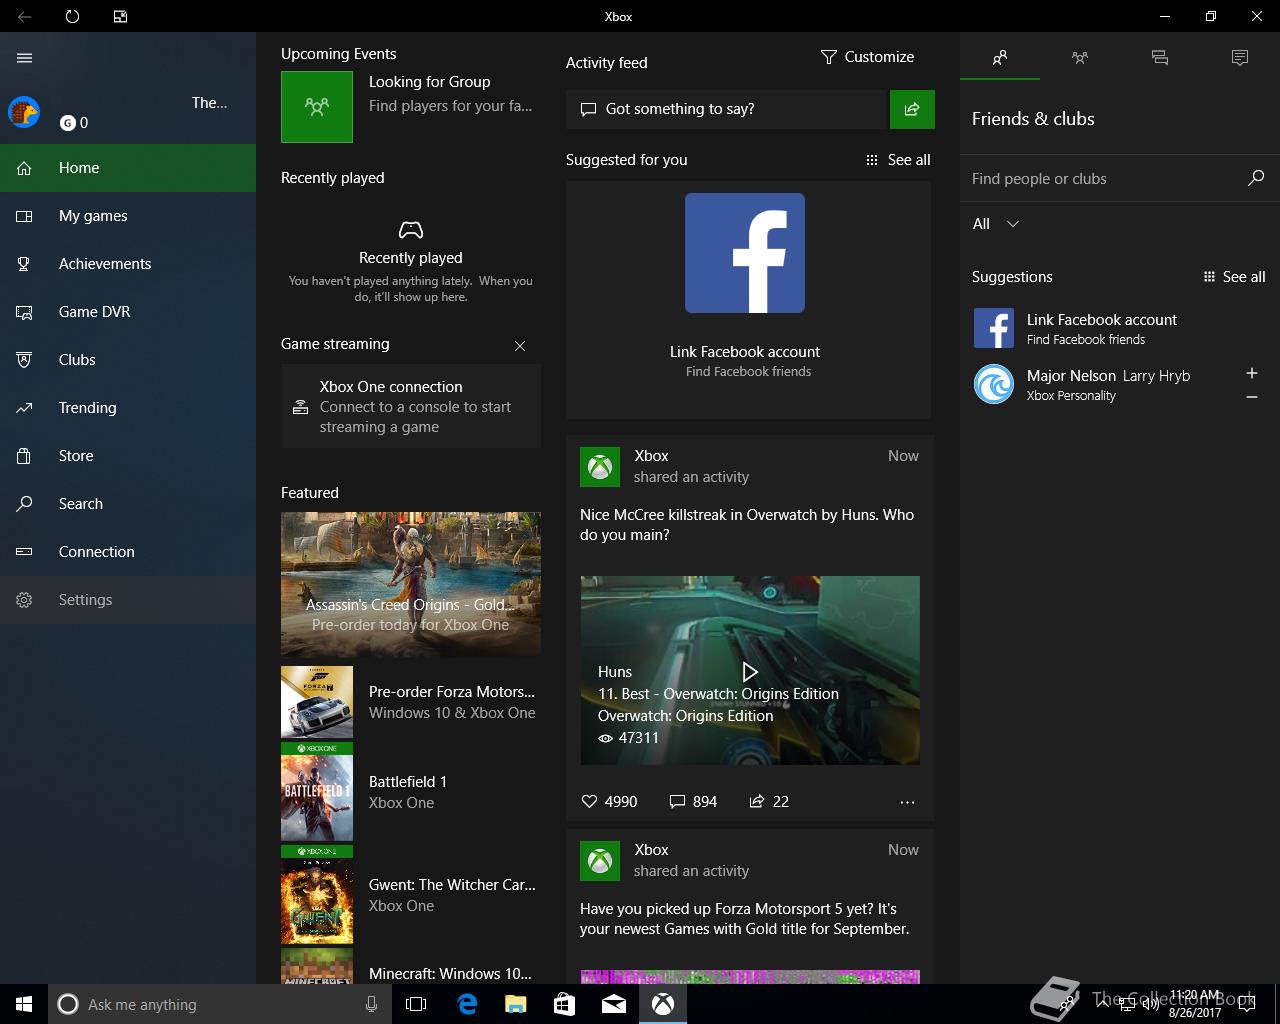Click the Xbox taskbar icon
Screen dimensions: 1280x1024
tap(662, 1004)
